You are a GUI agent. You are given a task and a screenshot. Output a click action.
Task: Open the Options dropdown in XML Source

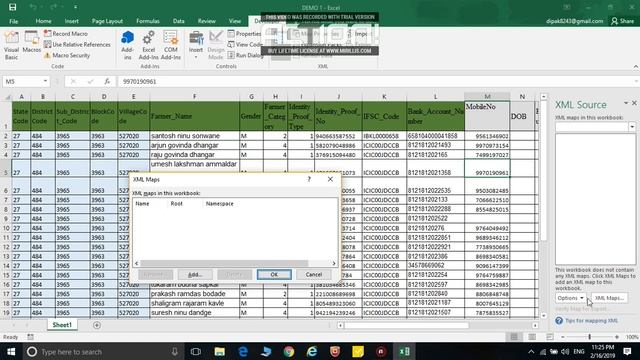point(571,298)
